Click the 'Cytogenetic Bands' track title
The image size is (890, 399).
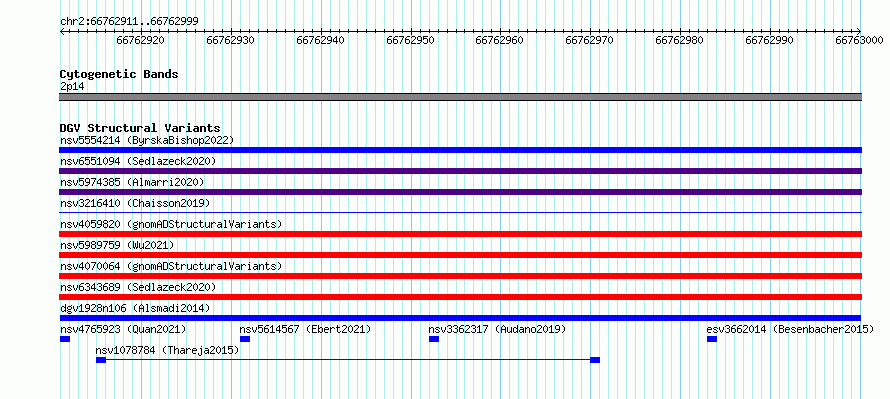pos(119,74)
